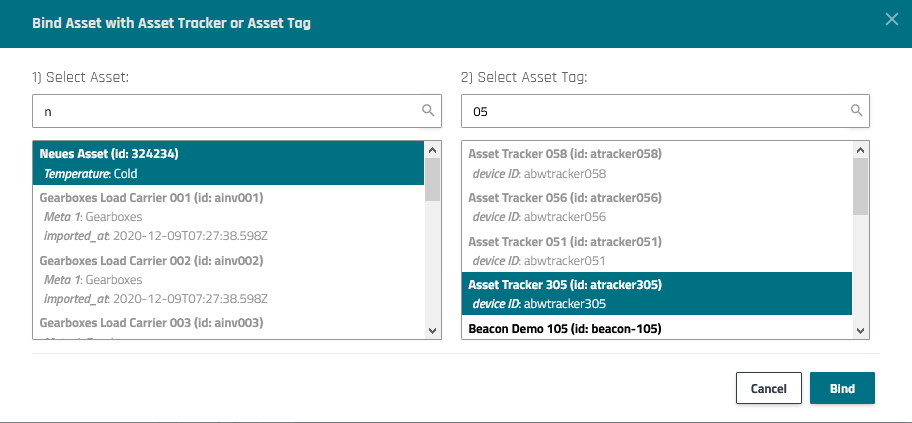Screen dimensions: 912x423
Task: Click the asset tag list scrollbar thumb
Action: [x=860, y=186]
